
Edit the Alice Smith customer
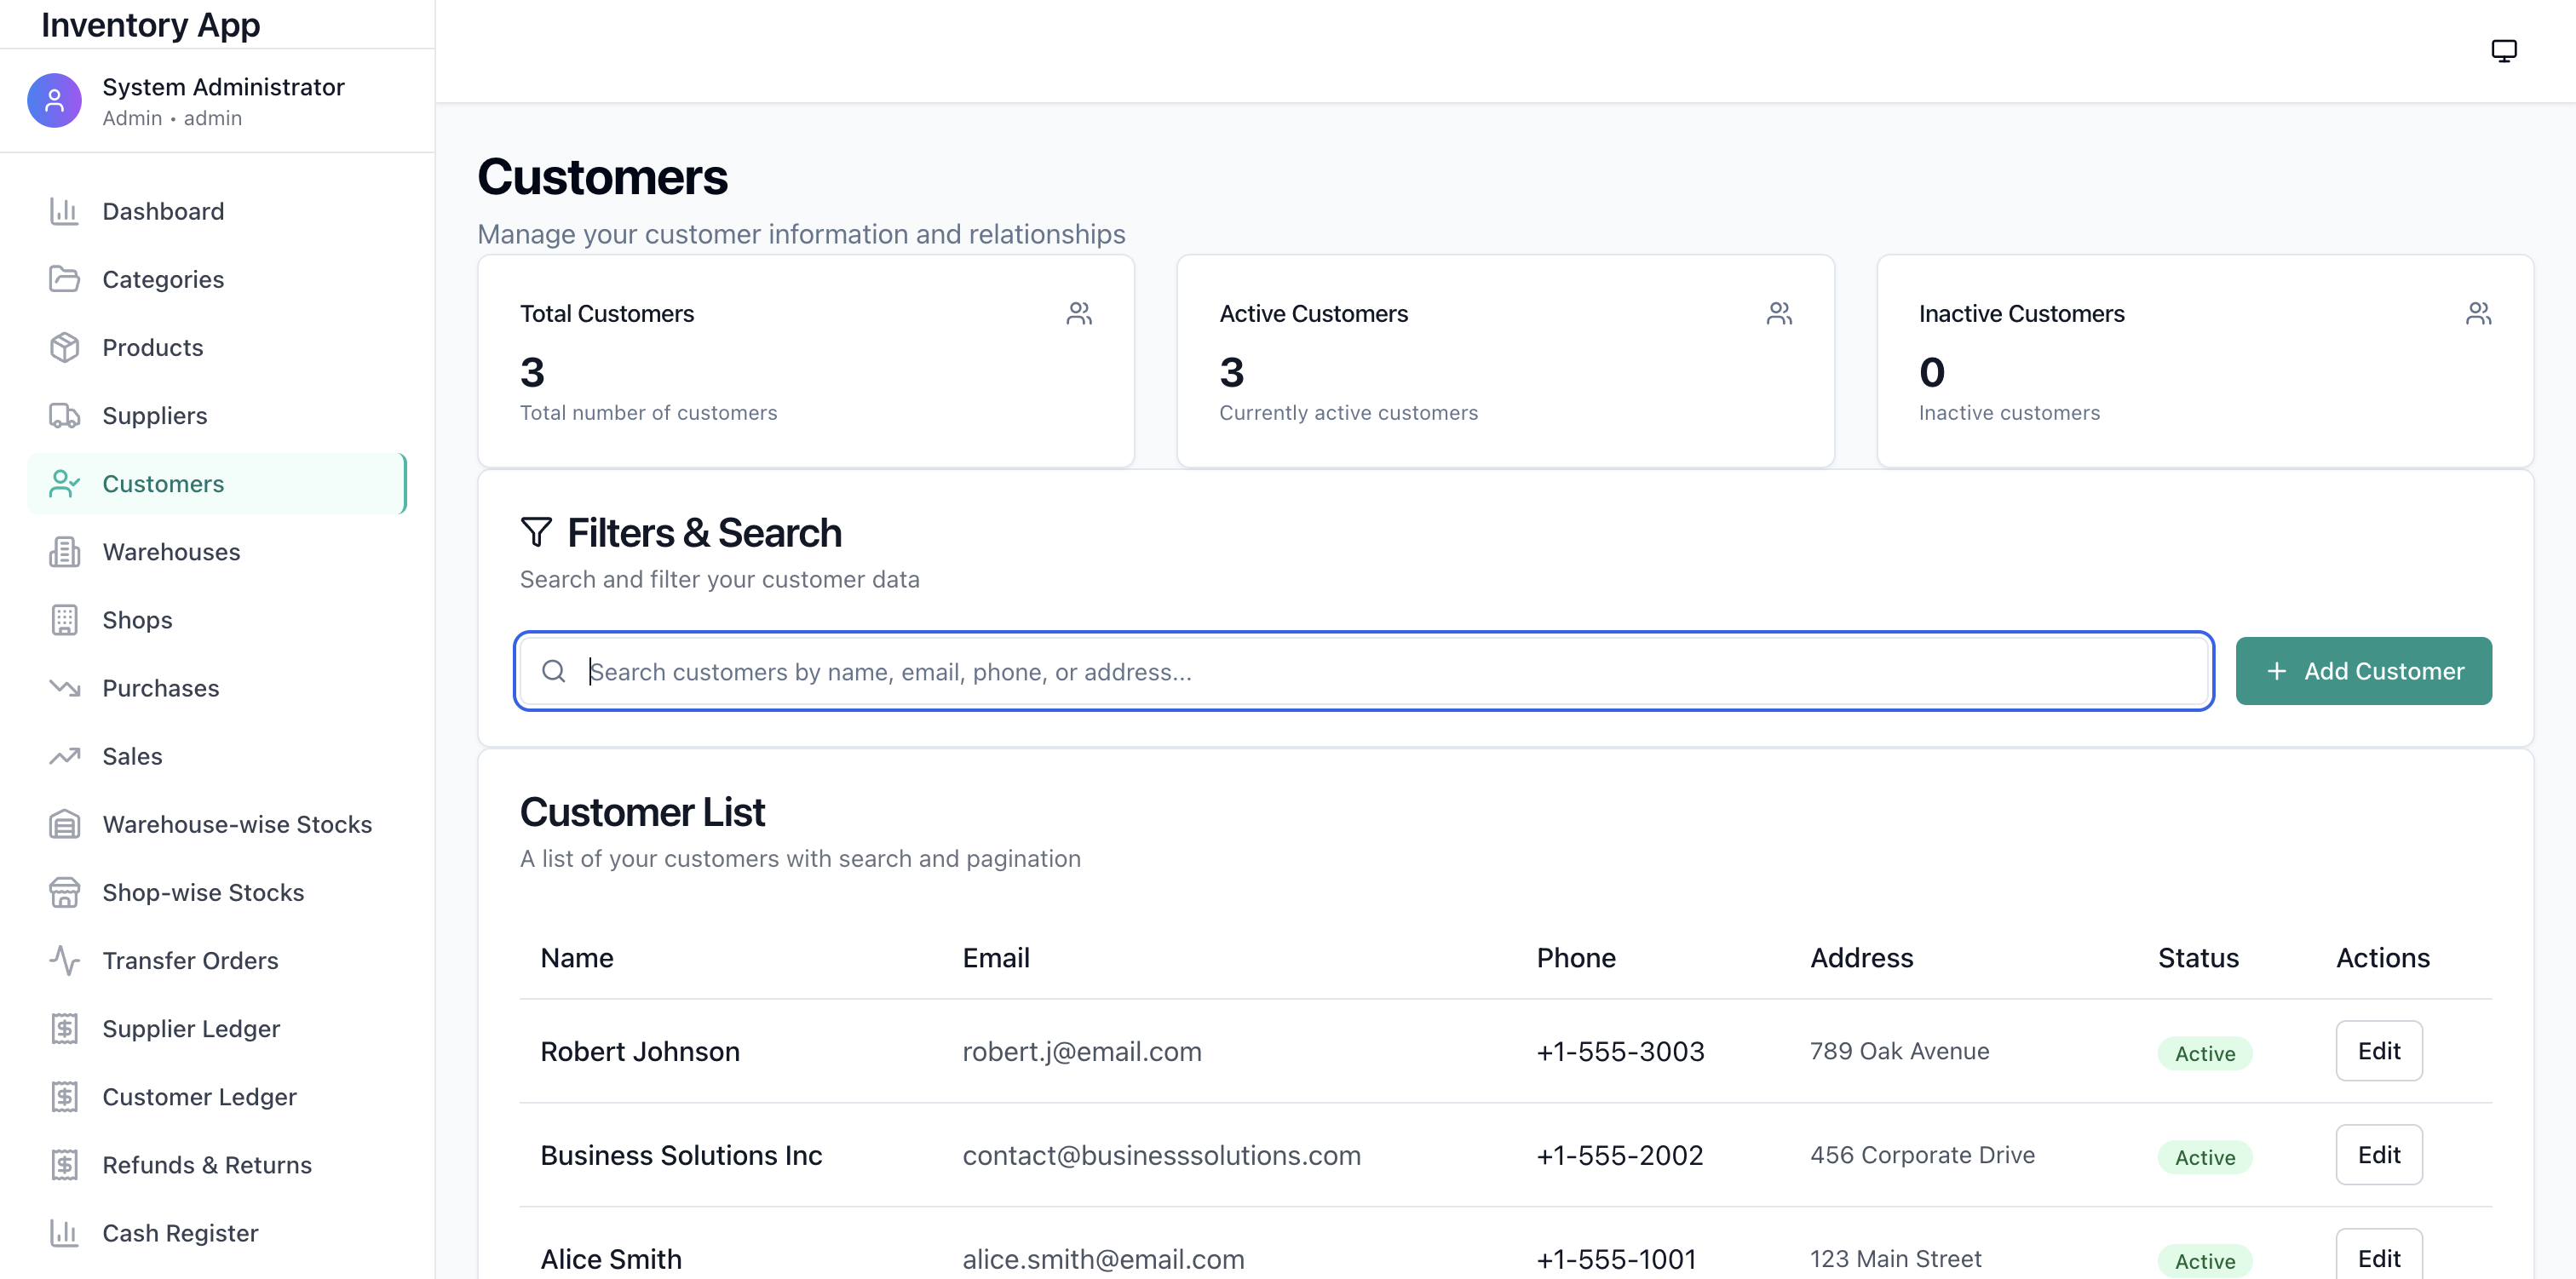click(2379, 1256)
